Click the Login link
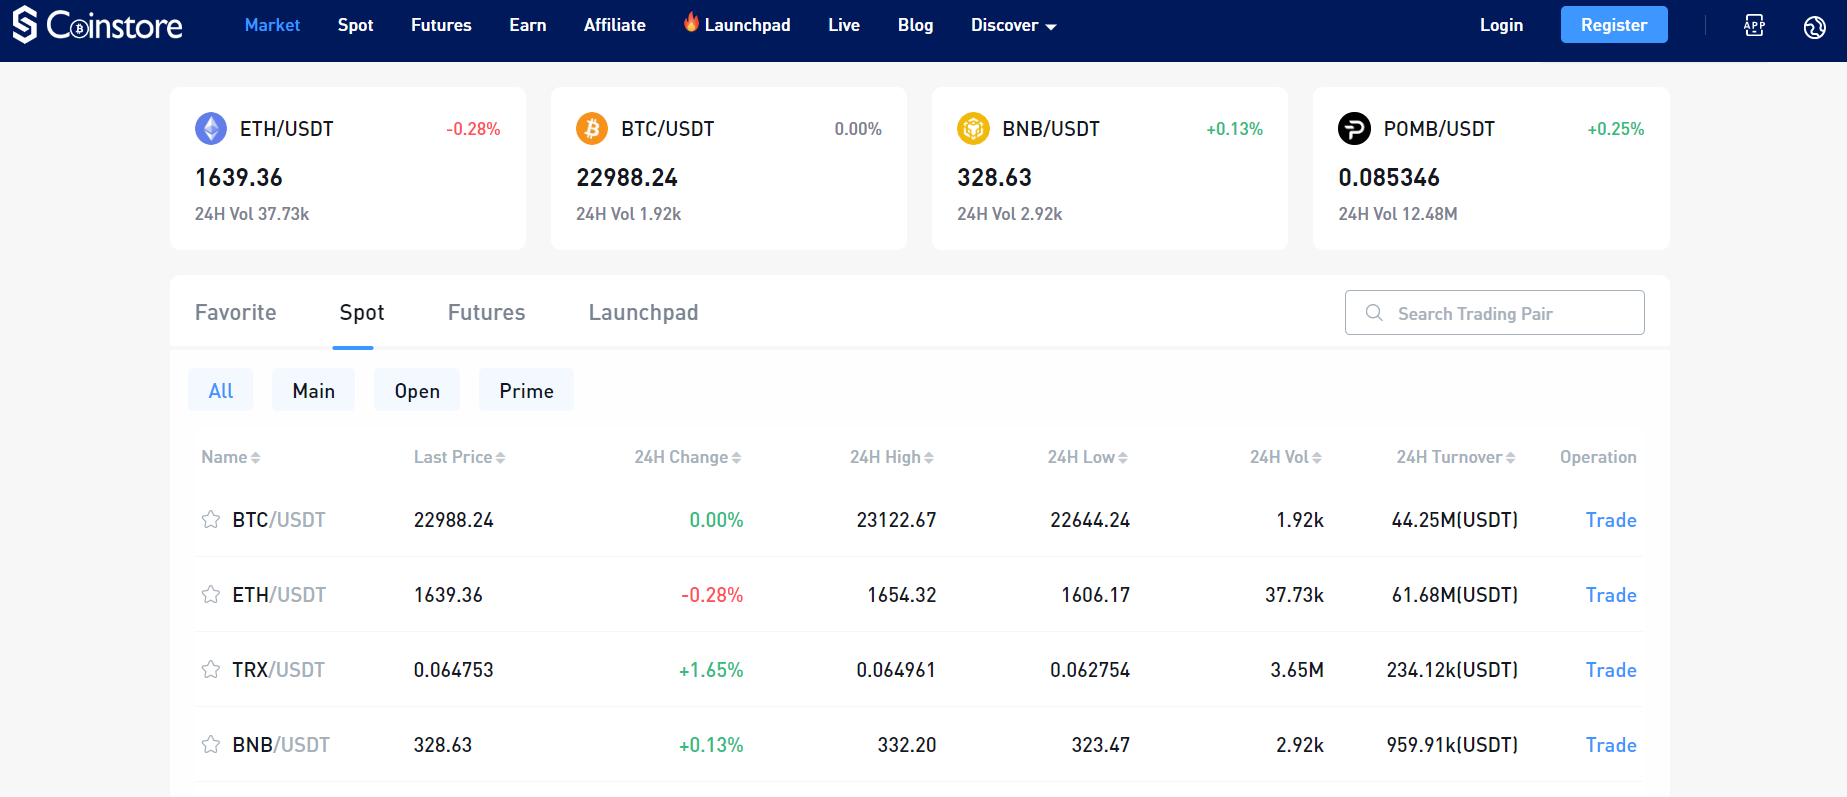 (x=1501, y=25)
